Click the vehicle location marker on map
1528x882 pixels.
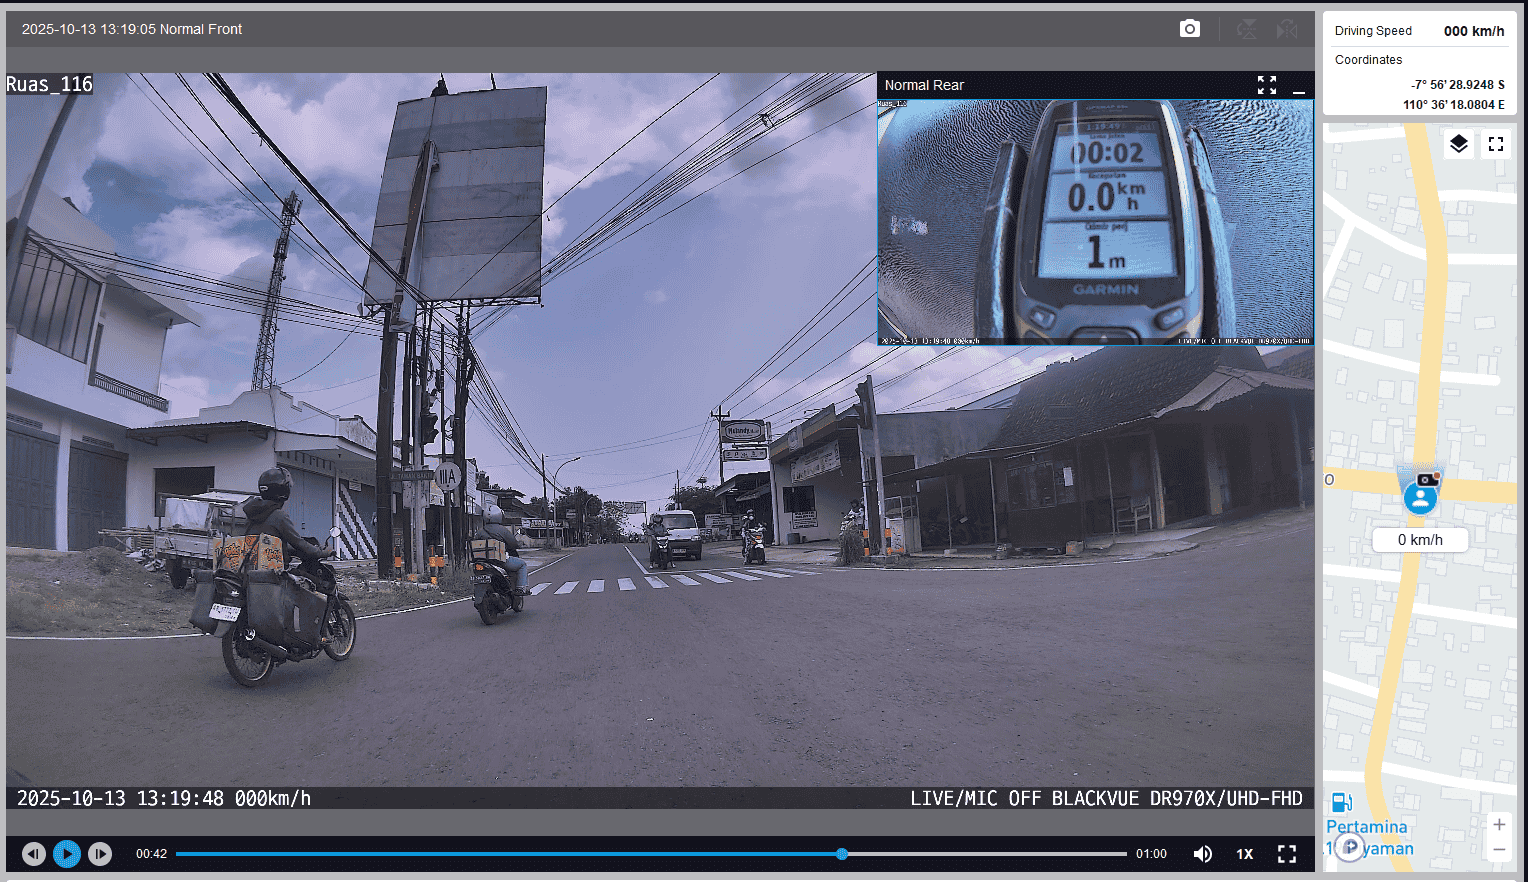click(1420, 496)
